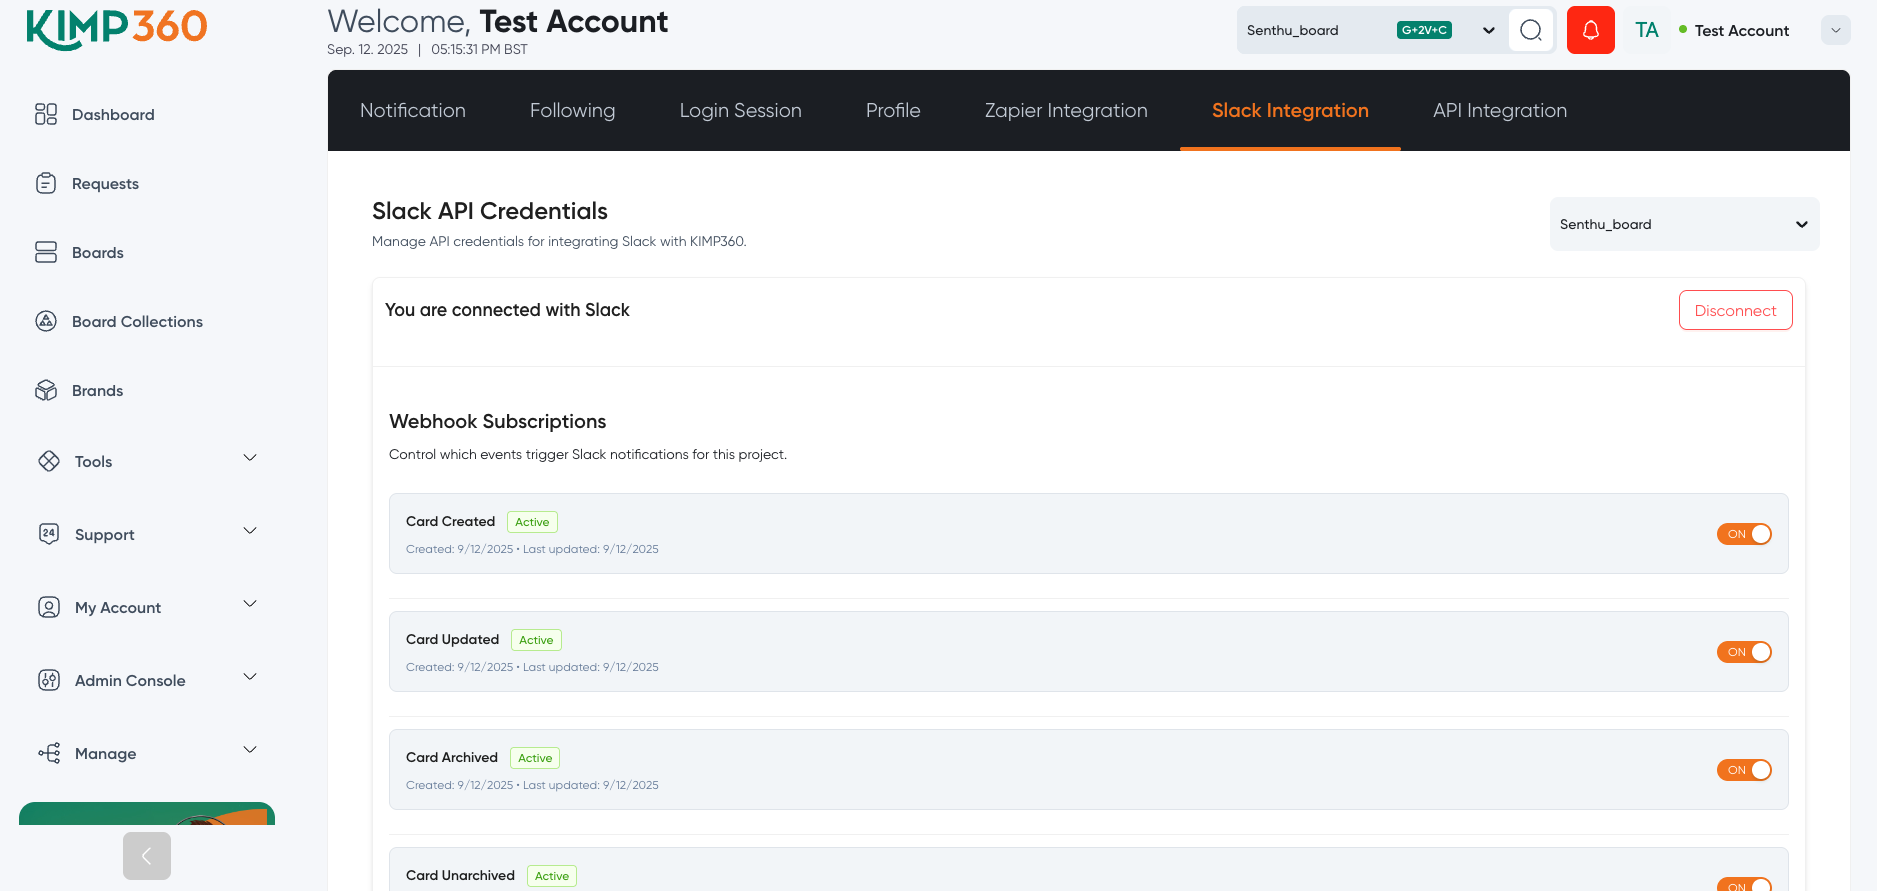This screenshot has width=1877, height=891.
Task: Expand the Manage submenu chevron
Action: 250,750
